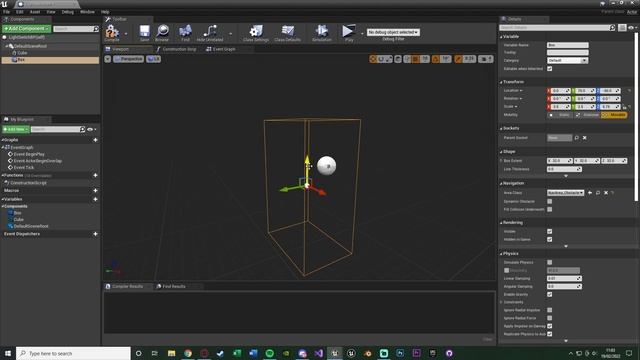Toggle scale snapping in the viewport
Image resolution: width=640 pixels, height=360 pixels.
[458, 59]
